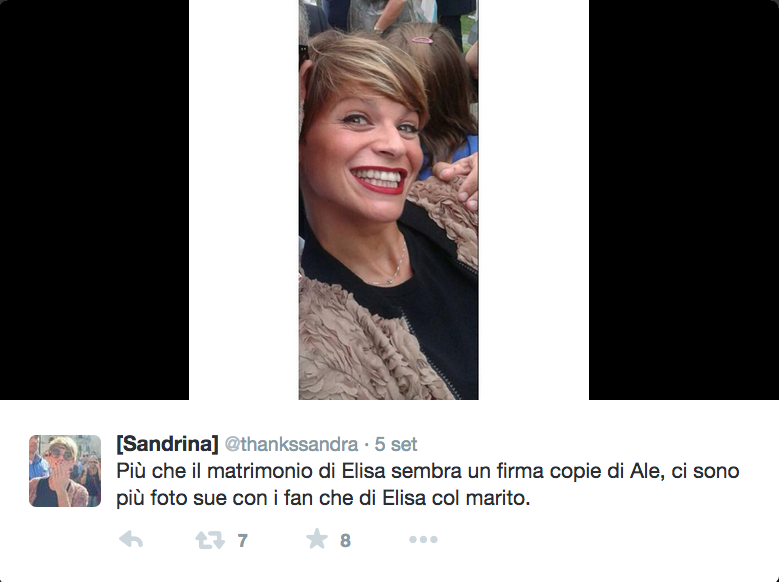Open the tweet permalink via '5 set' timestamp
This screenshot has height=582, width=779.
(396, 444)
